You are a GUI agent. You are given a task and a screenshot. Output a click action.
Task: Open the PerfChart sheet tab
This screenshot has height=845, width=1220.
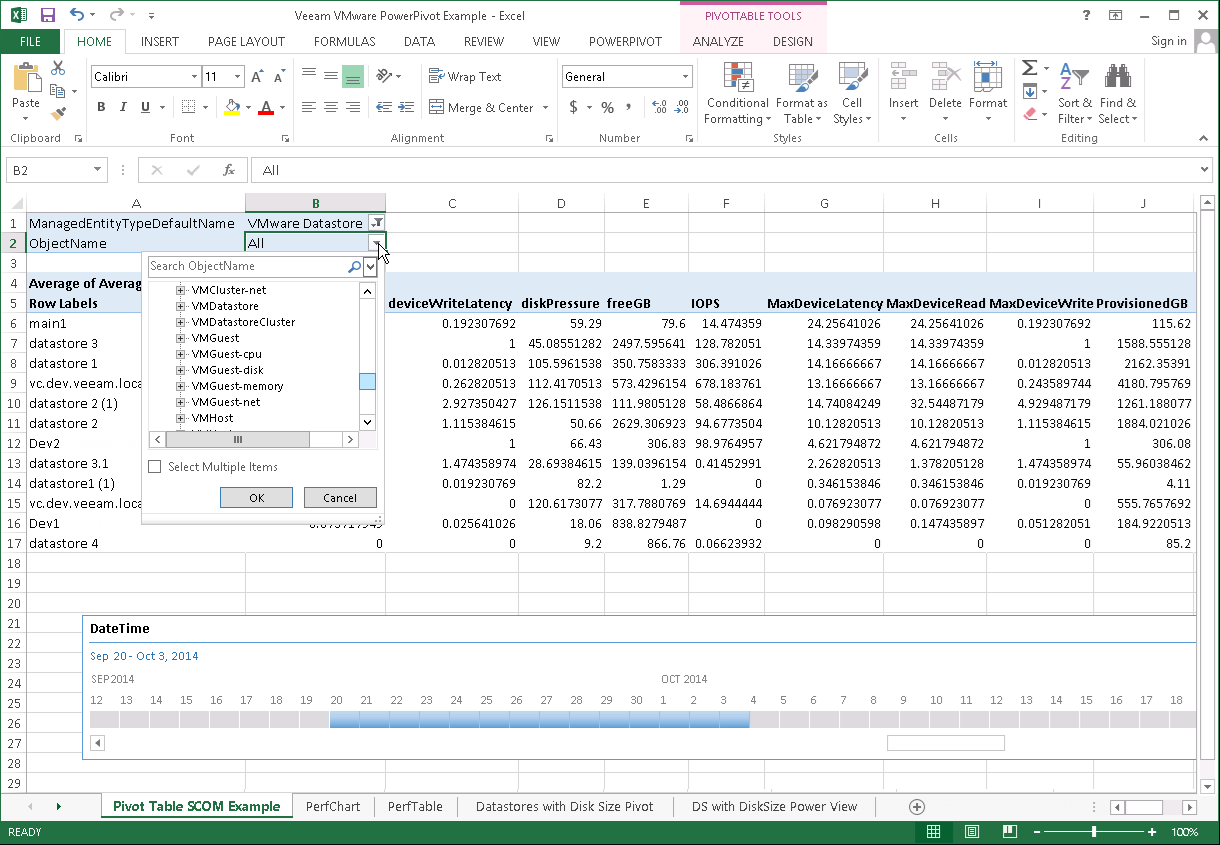click(333, 806)
